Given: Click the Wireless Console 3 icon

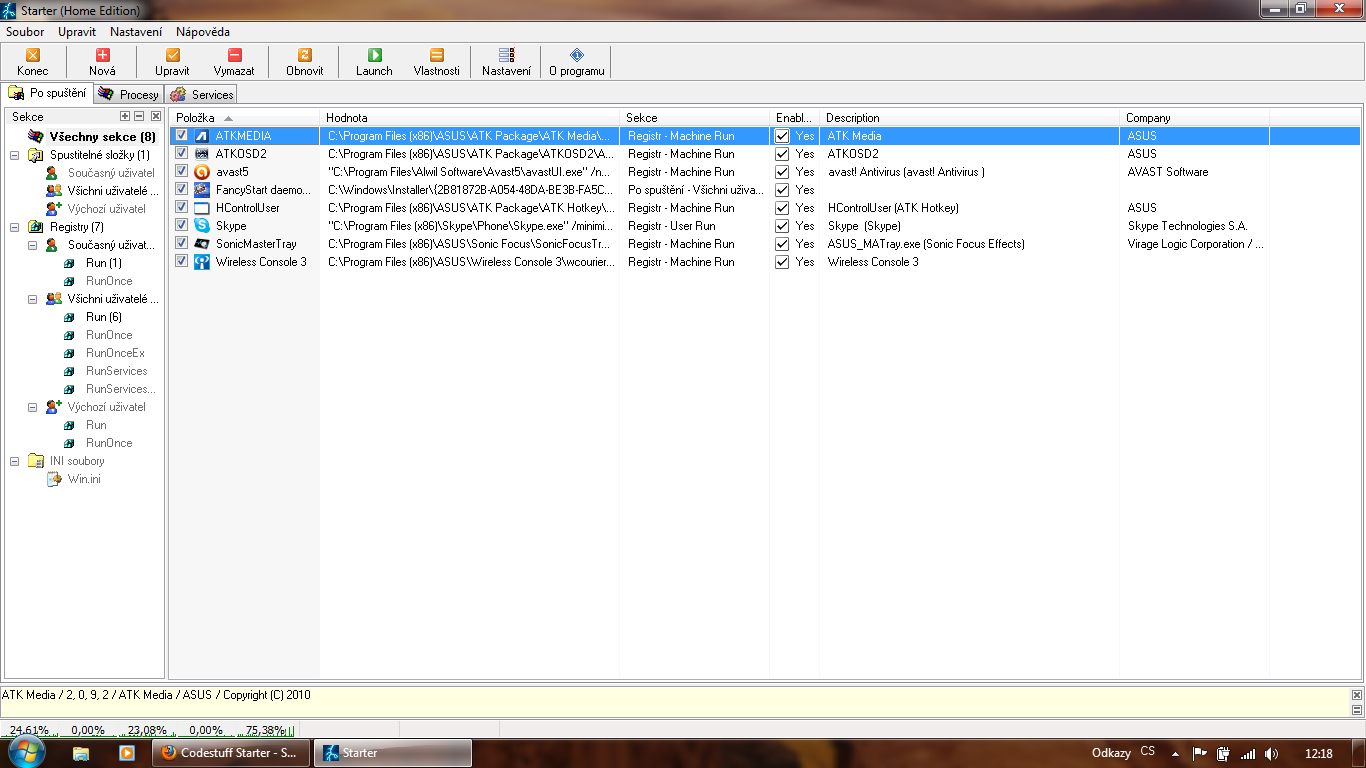Looking at the screenshot, I should pyautogui.click(x=202, y=262).
